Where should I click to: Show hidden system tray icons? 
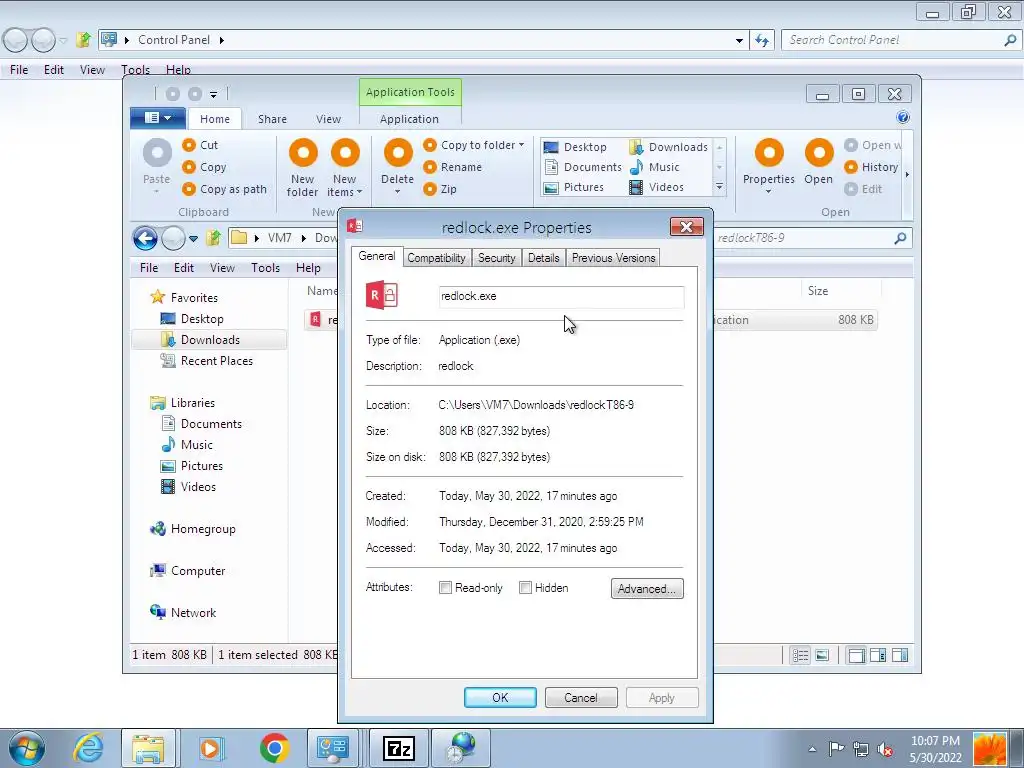click(812, 750)
